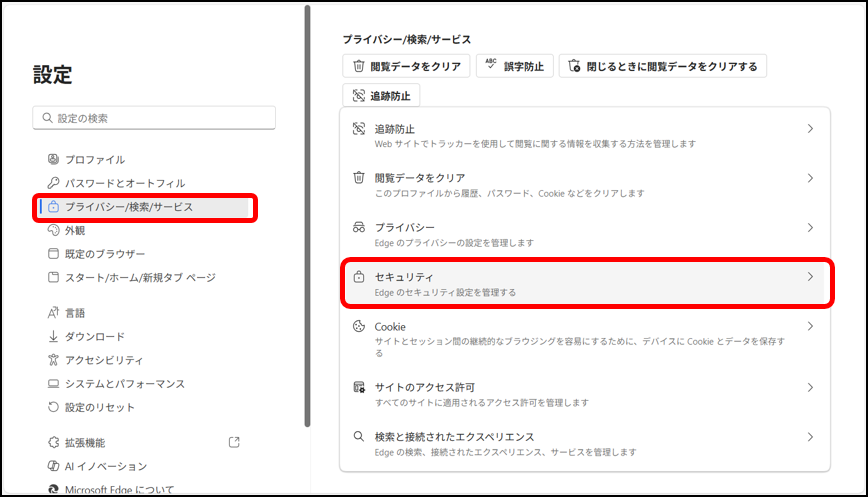Click the trash icon beside 閲覧データをクリア row
This screenshot has width=868, height=497.
pyautogui.click(x=359, y=178)
